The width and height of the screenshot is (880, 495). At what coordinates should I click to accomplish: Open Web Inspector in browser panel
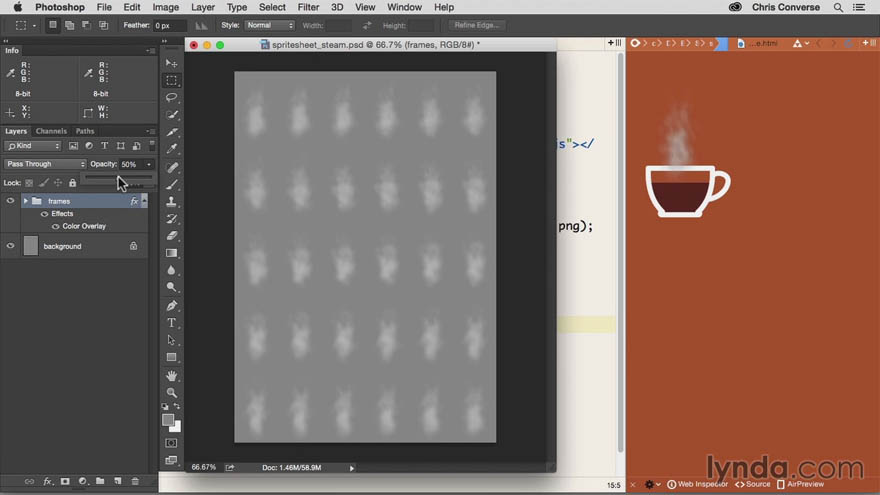coord(697,484)
